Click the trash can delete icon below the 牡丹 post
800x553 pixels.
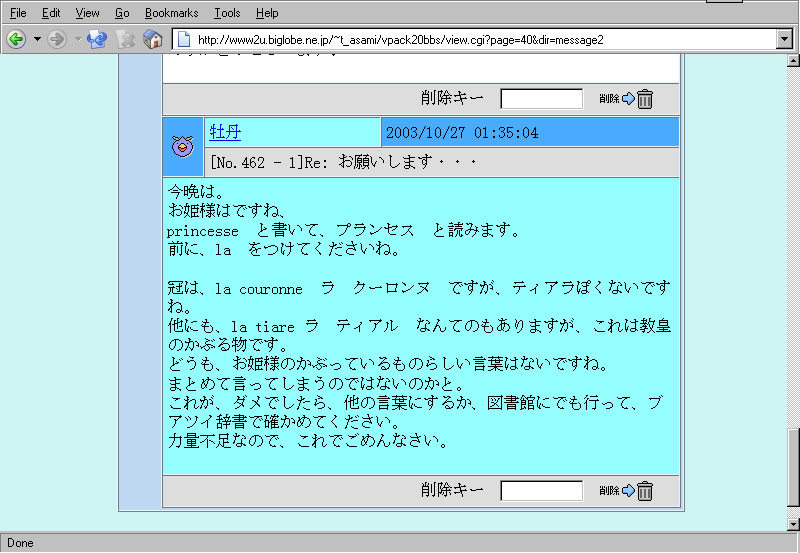pyautogui.click(x=645, y=491)
